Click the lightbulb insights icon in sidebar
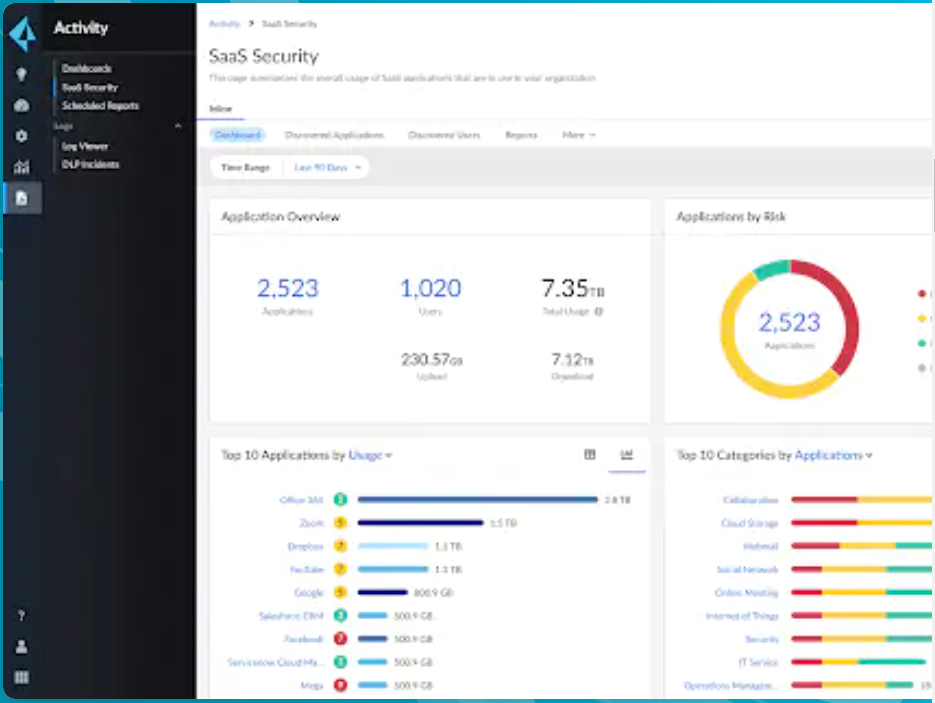The width and height of the screenshot is (935, 703). click(x=21, y=74)
